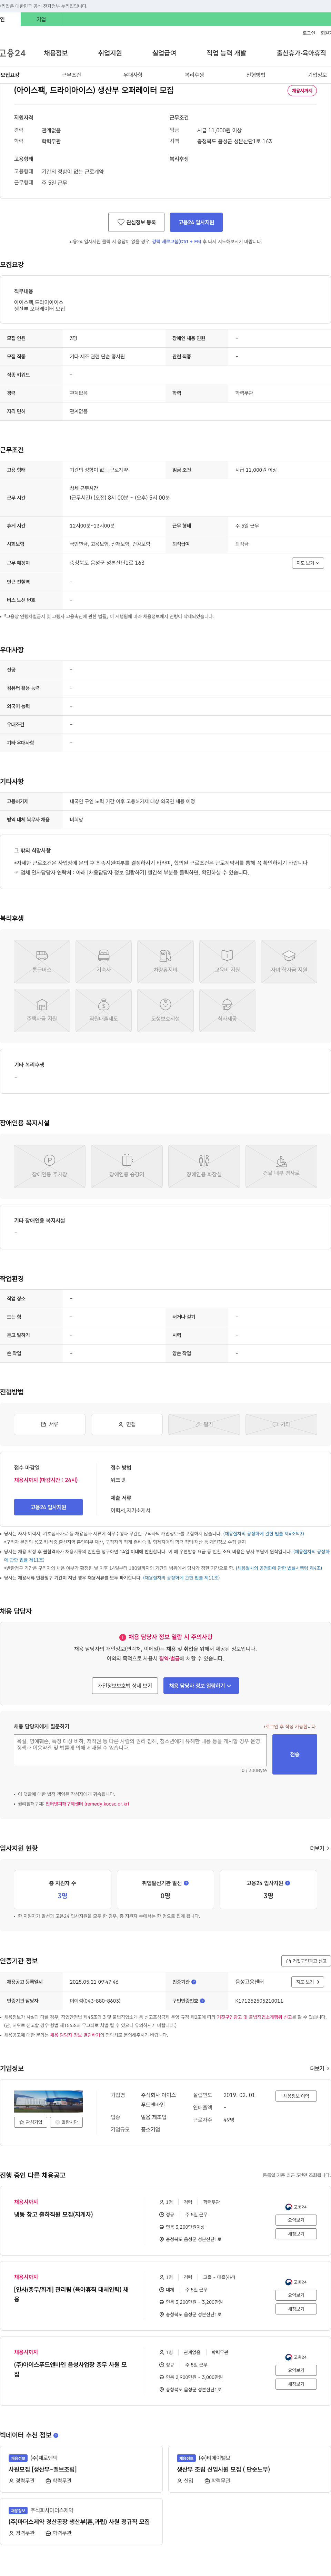Click the 장애인용 승강기 facility icon
This screenshot has width=331, height=2576.
[127, 1166]
